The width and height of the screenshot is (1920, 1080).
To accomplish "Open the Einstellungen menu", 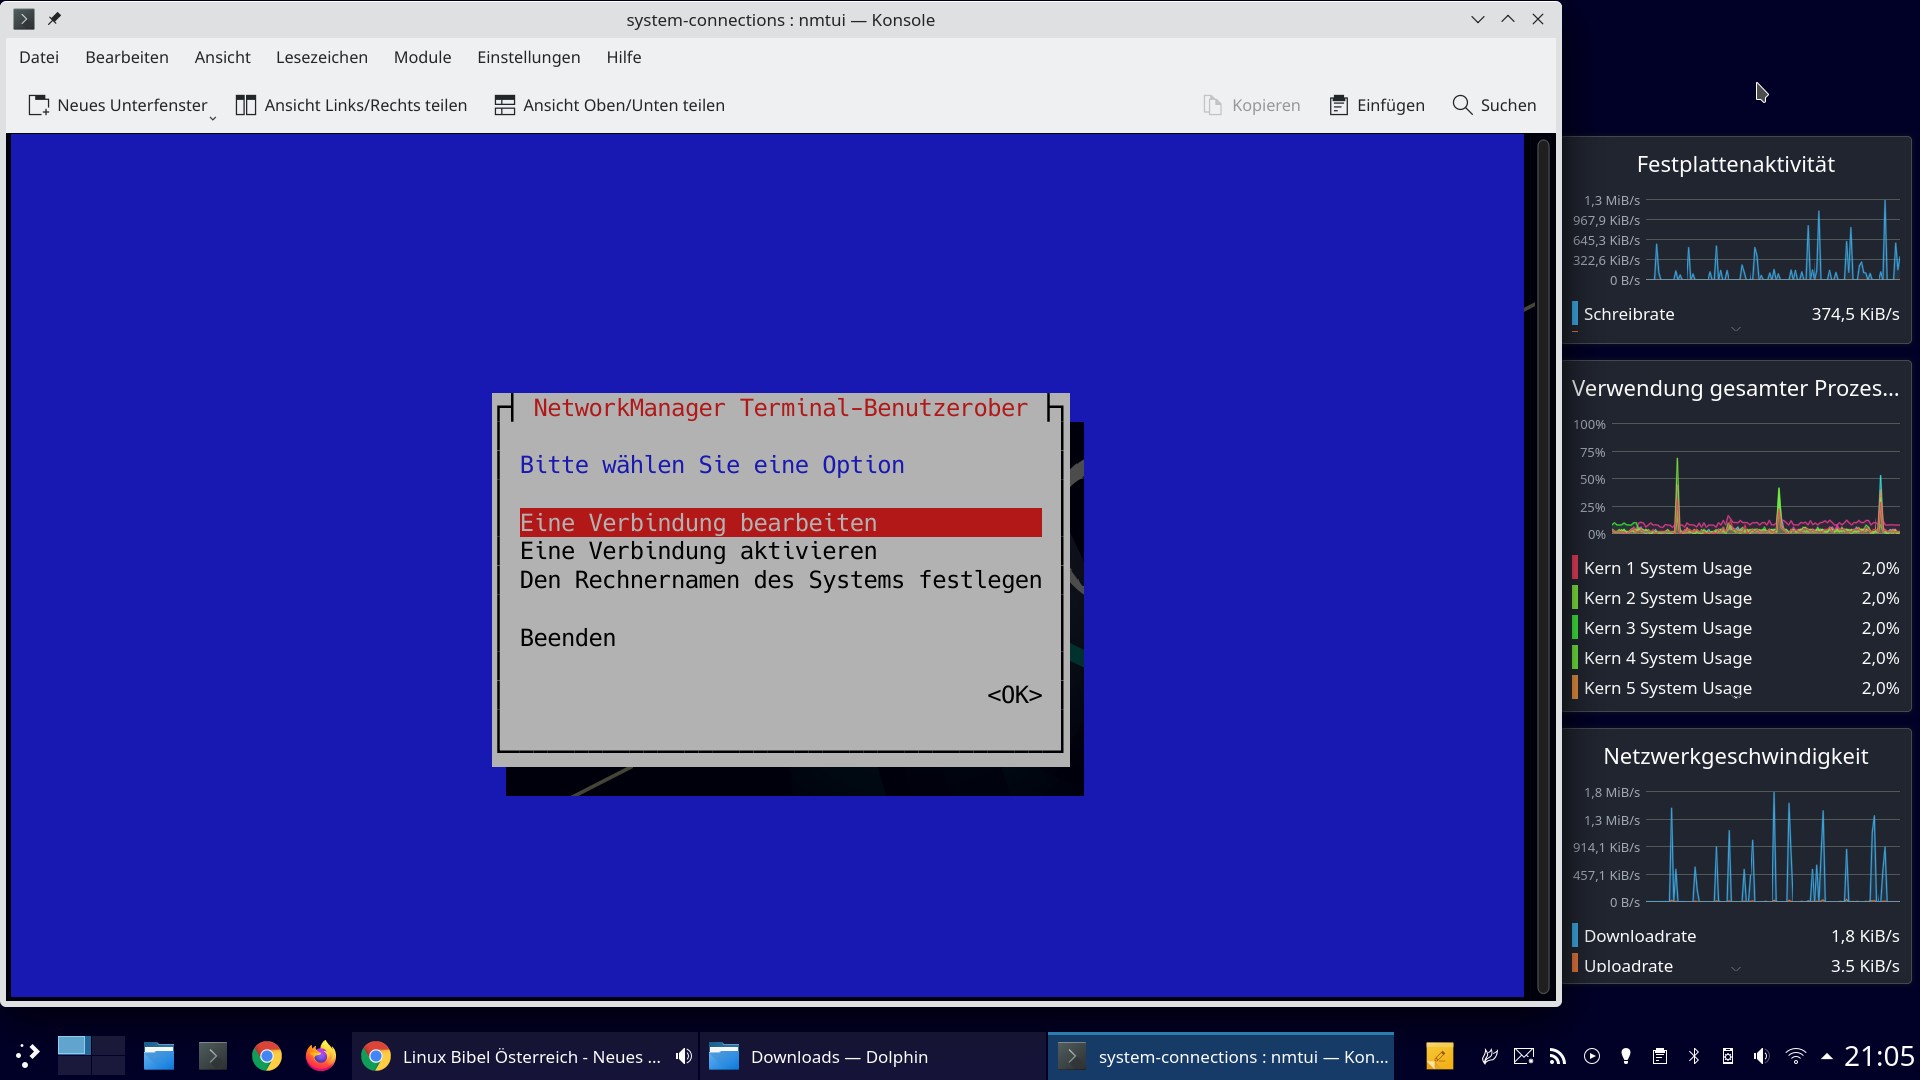I will (x=528, y=57).
